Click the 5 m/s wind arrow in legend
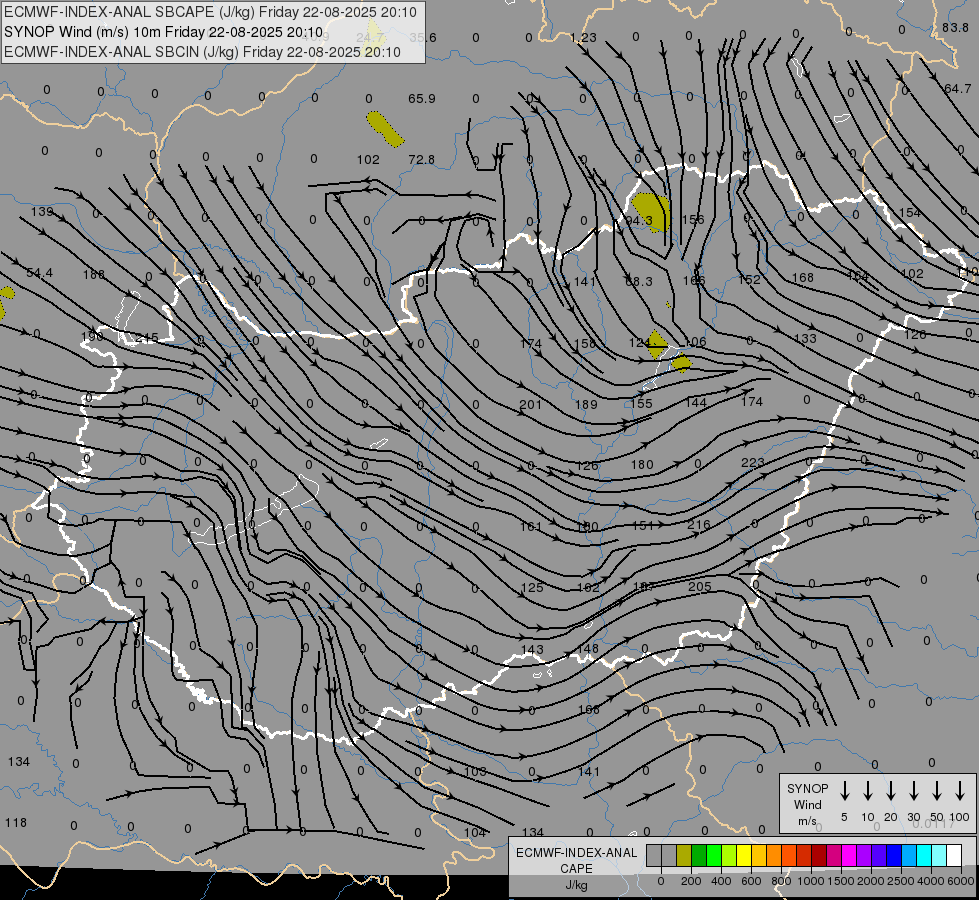This screenshot has width=979, height=900. pyautogui.click(x=845, y=791)
